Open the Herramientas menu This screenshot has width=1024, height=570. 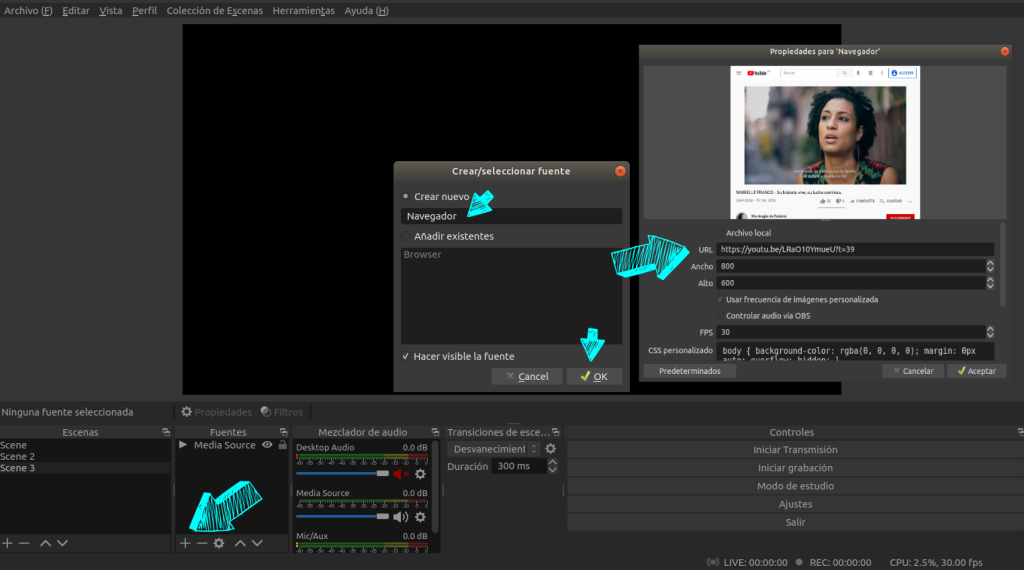303,10
